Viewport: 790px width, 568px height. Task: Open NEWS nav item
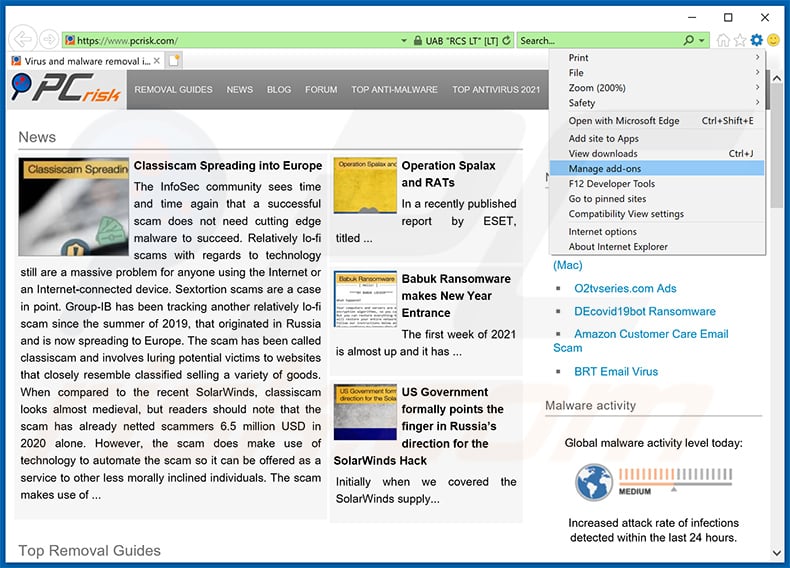240,90
